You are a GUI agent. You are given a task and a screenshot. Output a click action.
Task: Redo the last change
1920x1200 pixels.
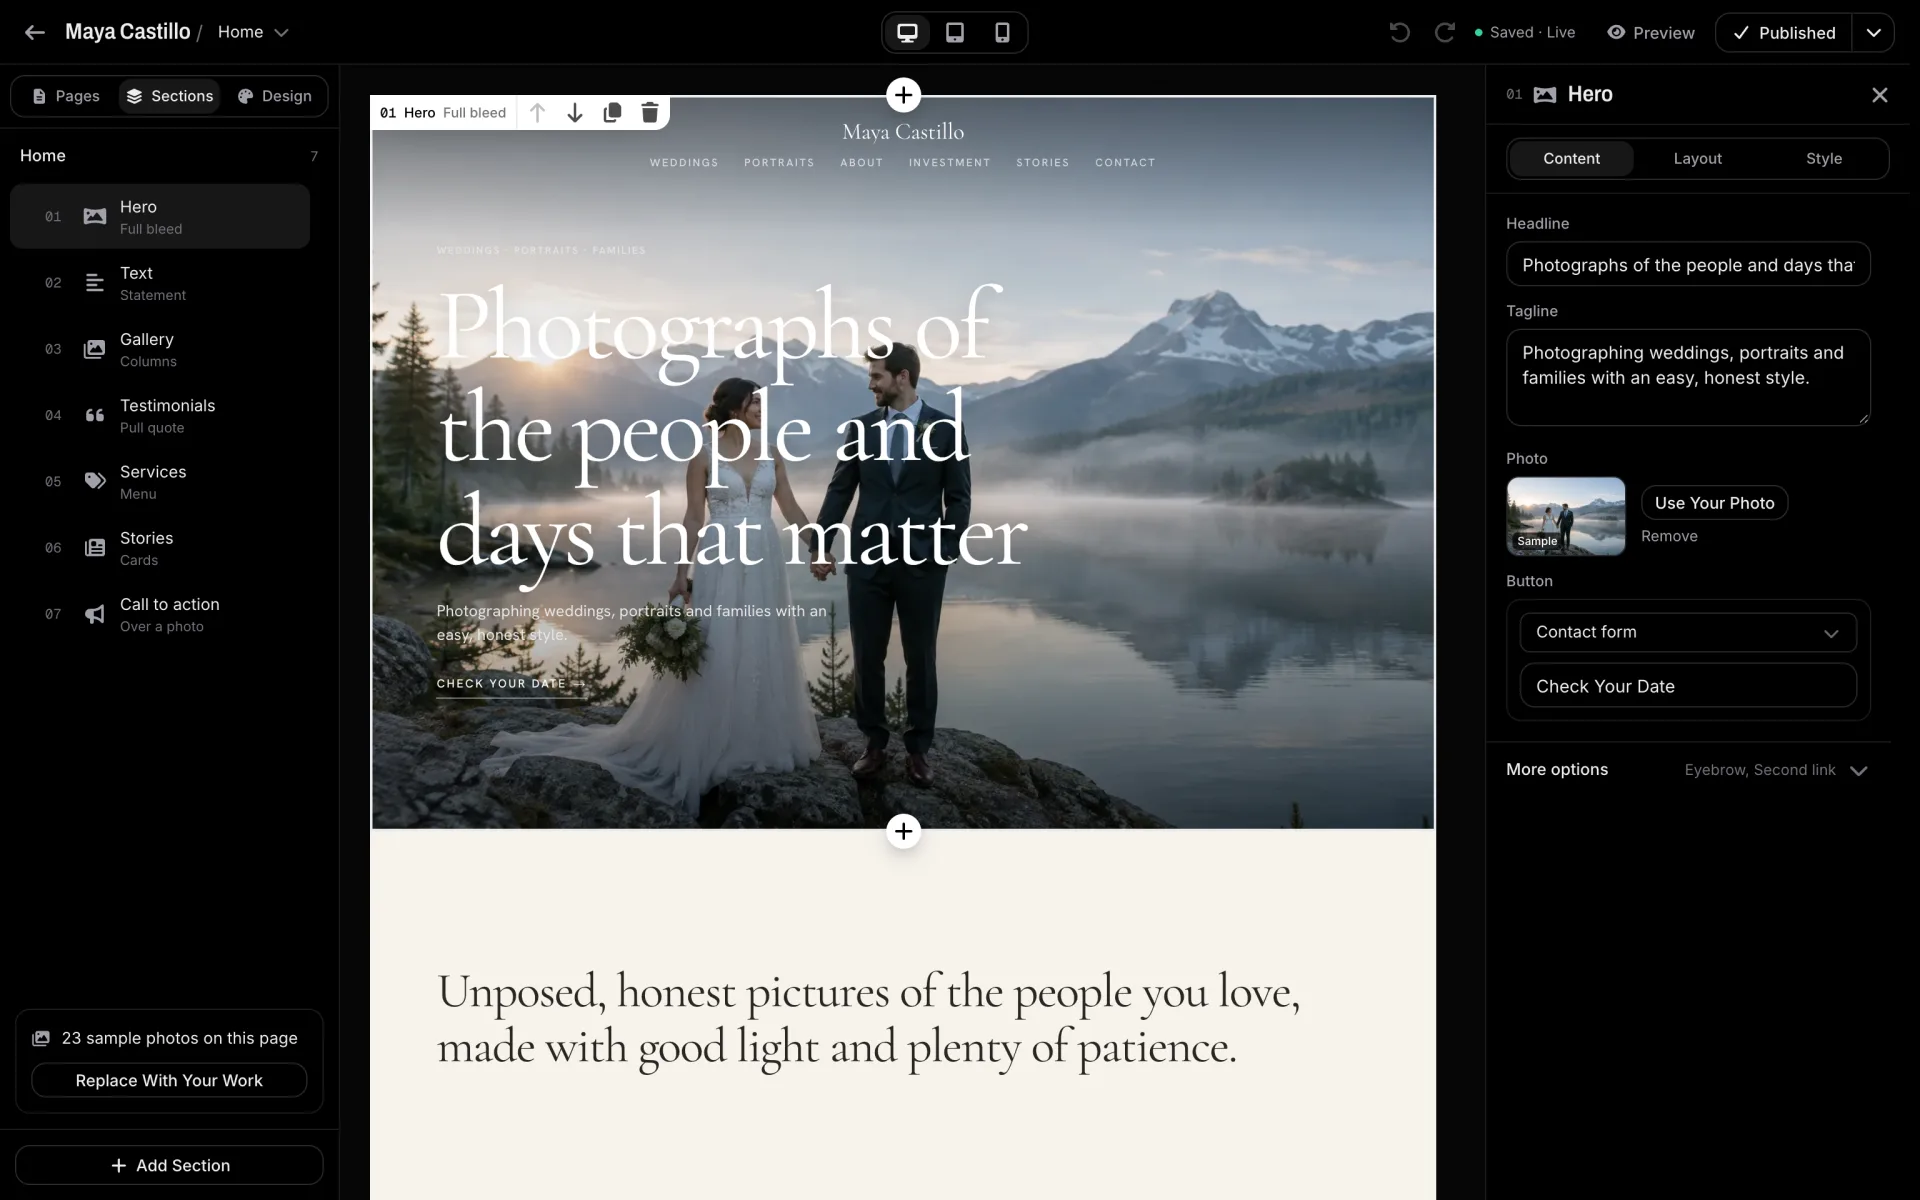point(1444,32)
